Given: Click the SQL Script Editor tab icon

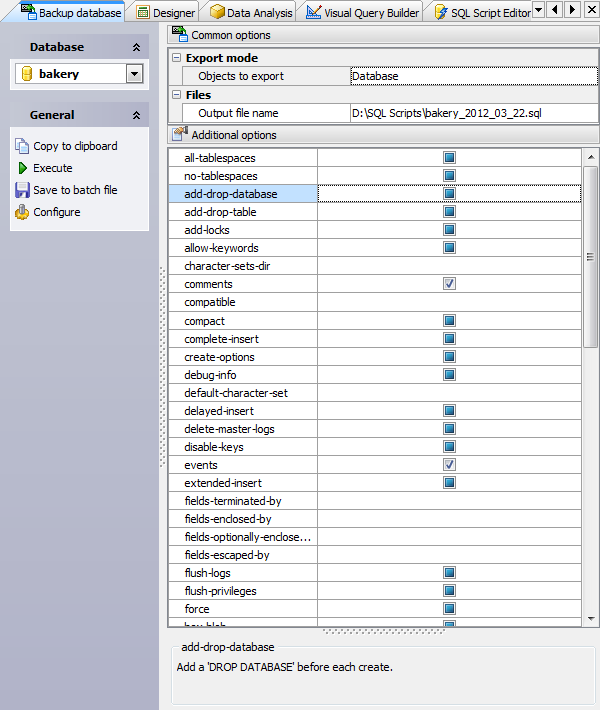Looking at the screenshot, I should click(440, 12).
